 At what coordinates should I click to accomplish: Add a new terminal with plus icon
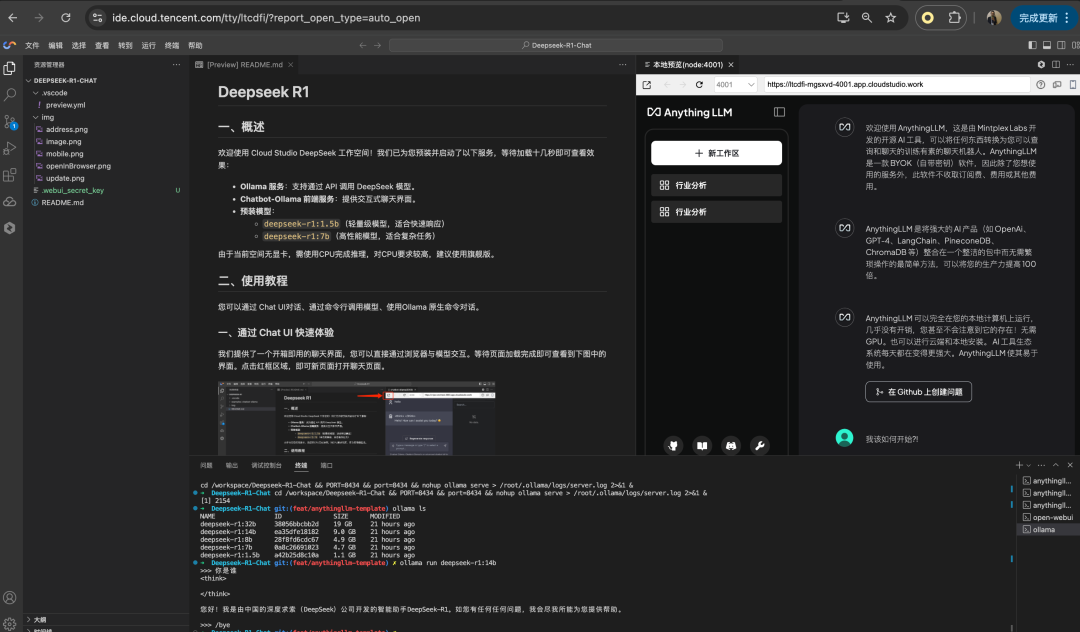[1019, 465]
